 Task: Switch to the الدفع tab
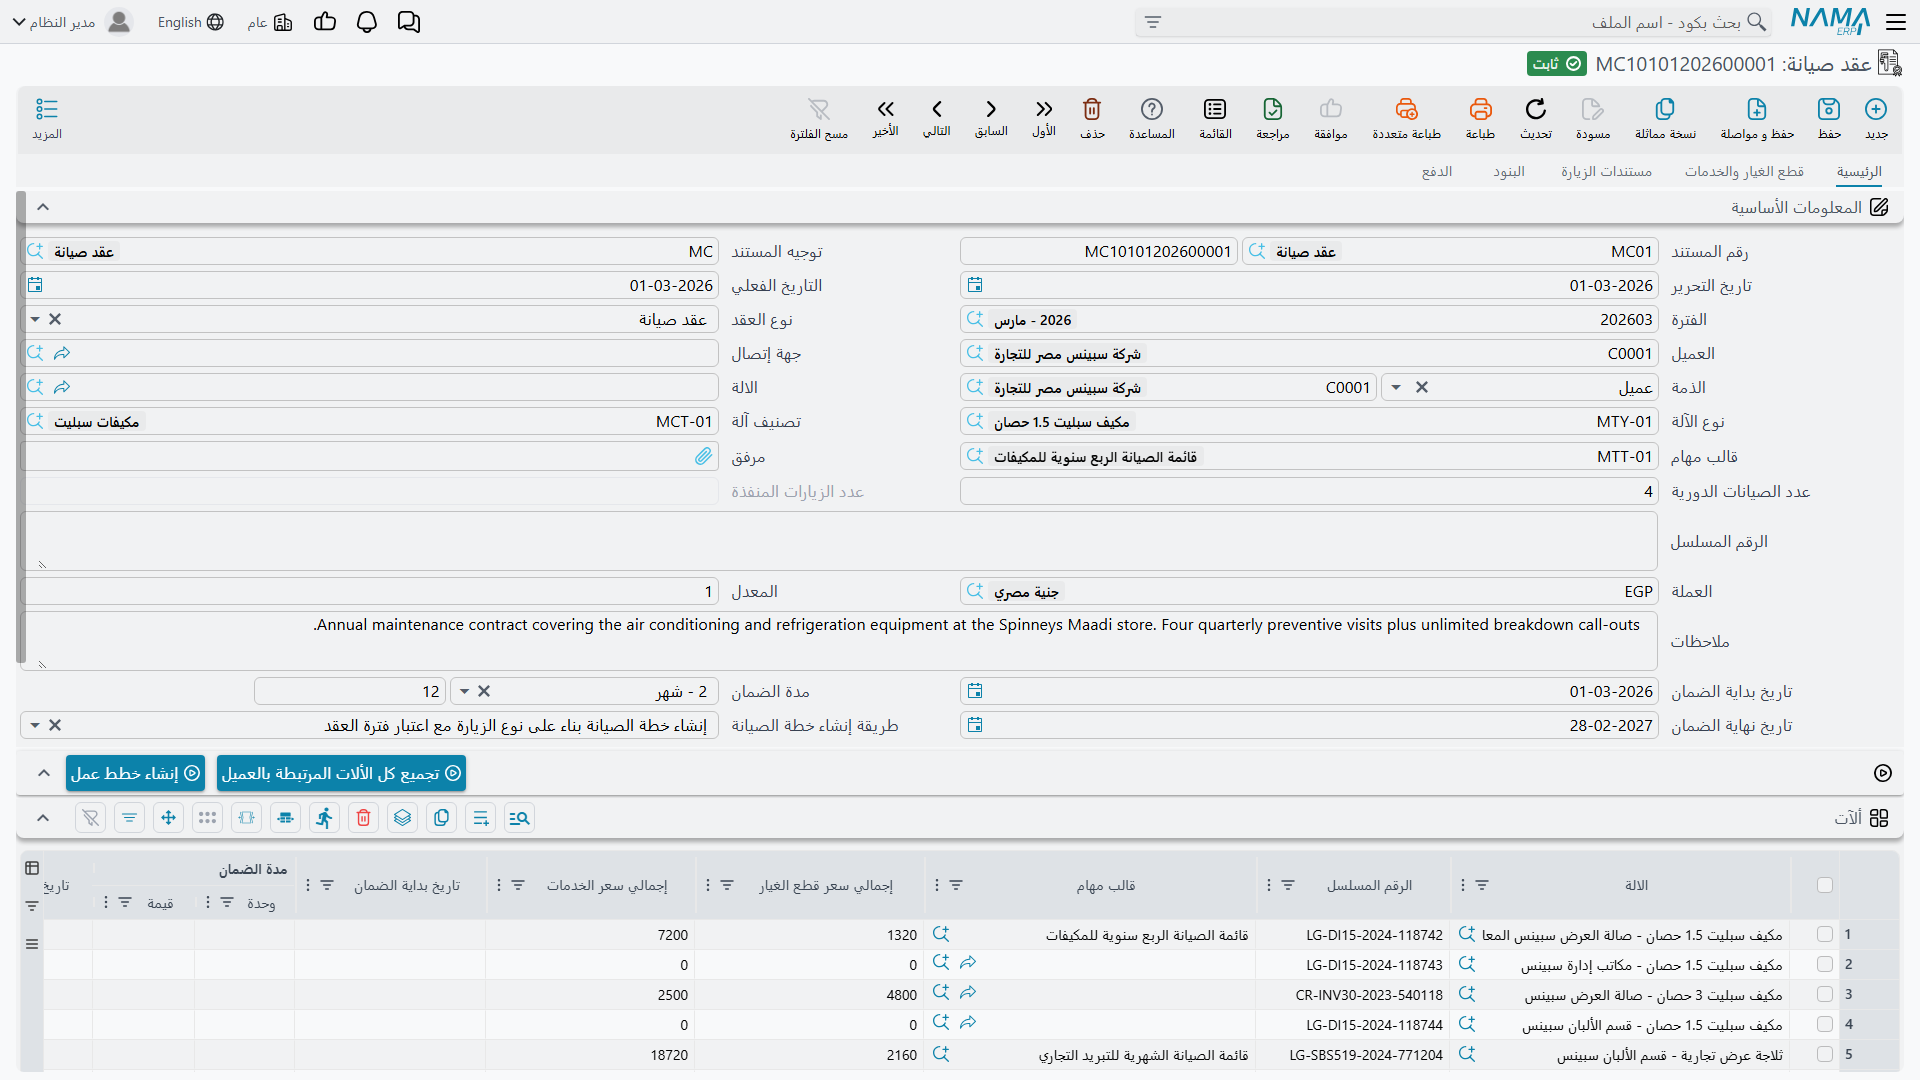pos(1437,172)
